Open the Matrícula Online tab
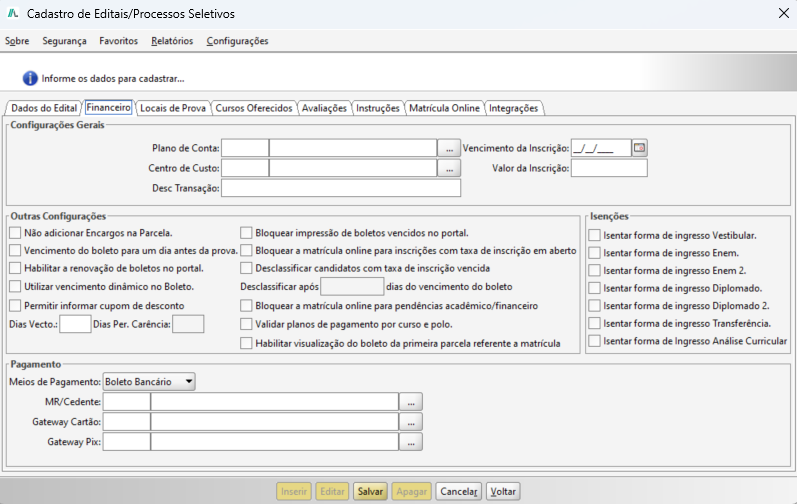This screenshot has height=504, width=797. coord(444,108)
